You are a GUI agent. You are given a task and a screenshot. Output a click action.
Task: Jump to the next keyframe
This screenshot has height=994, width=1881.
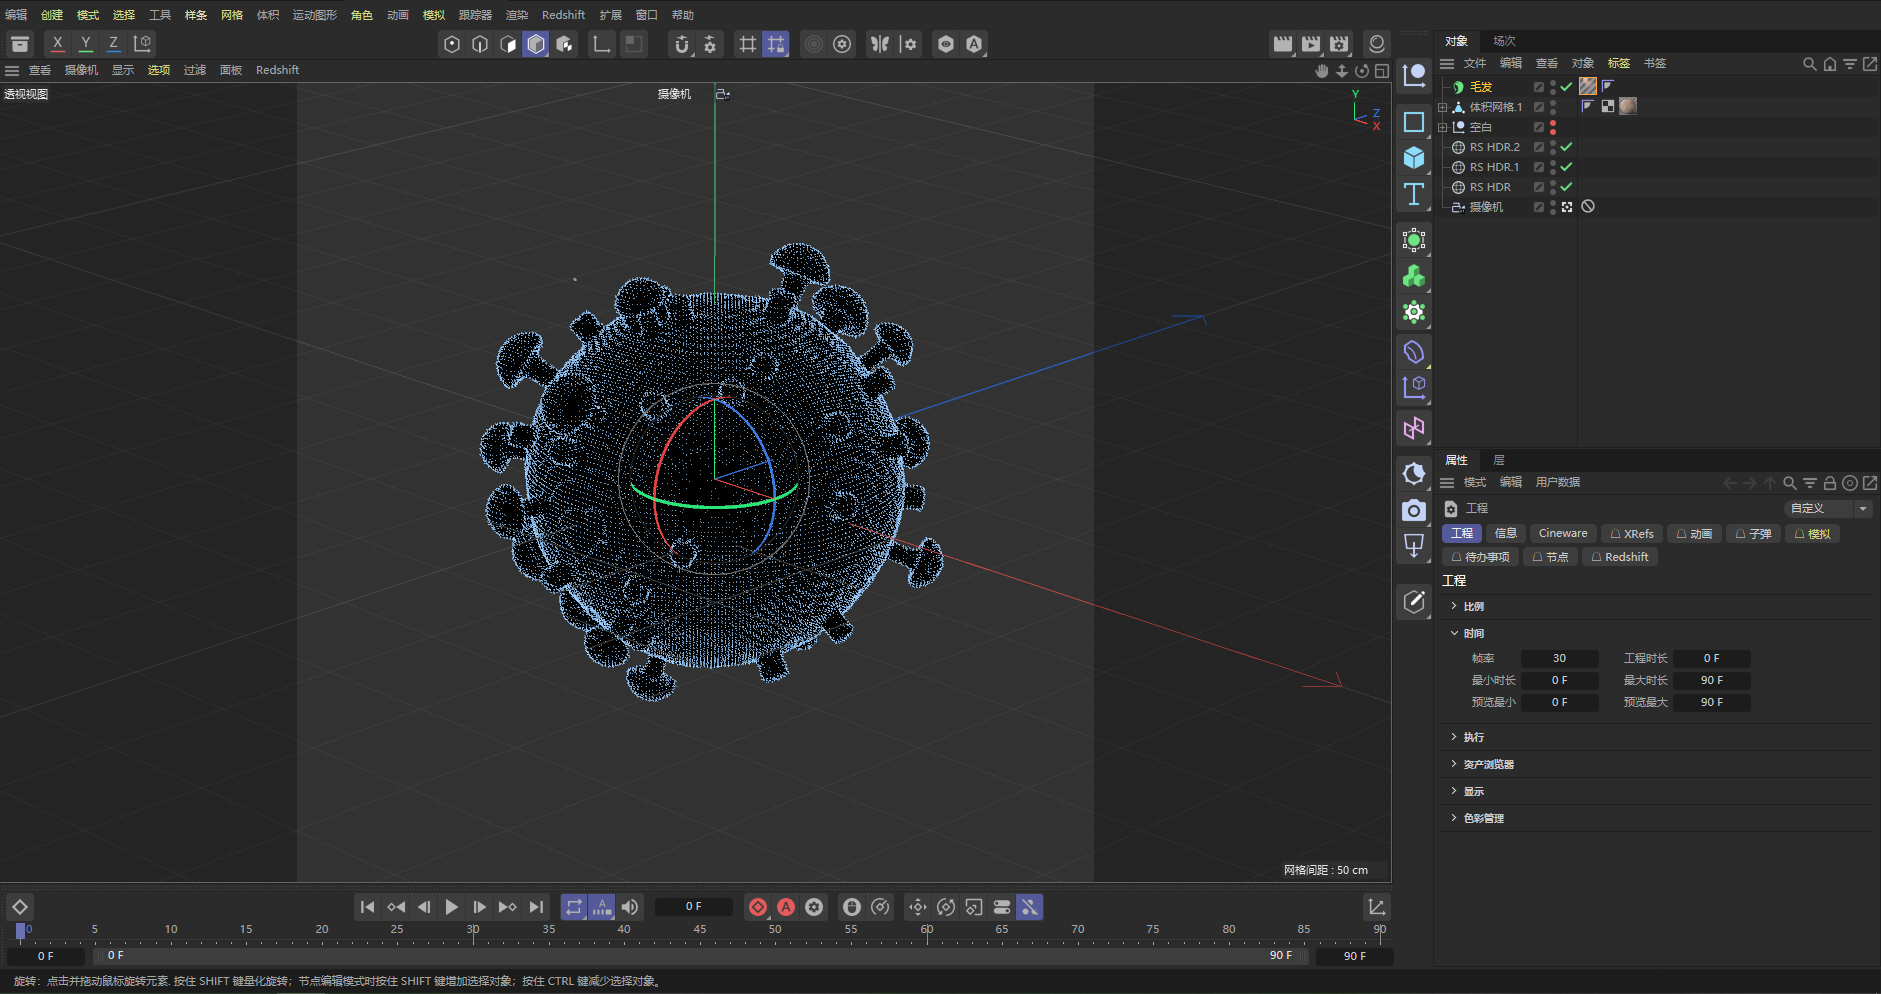pyautogui.click(x=508, y=907)
